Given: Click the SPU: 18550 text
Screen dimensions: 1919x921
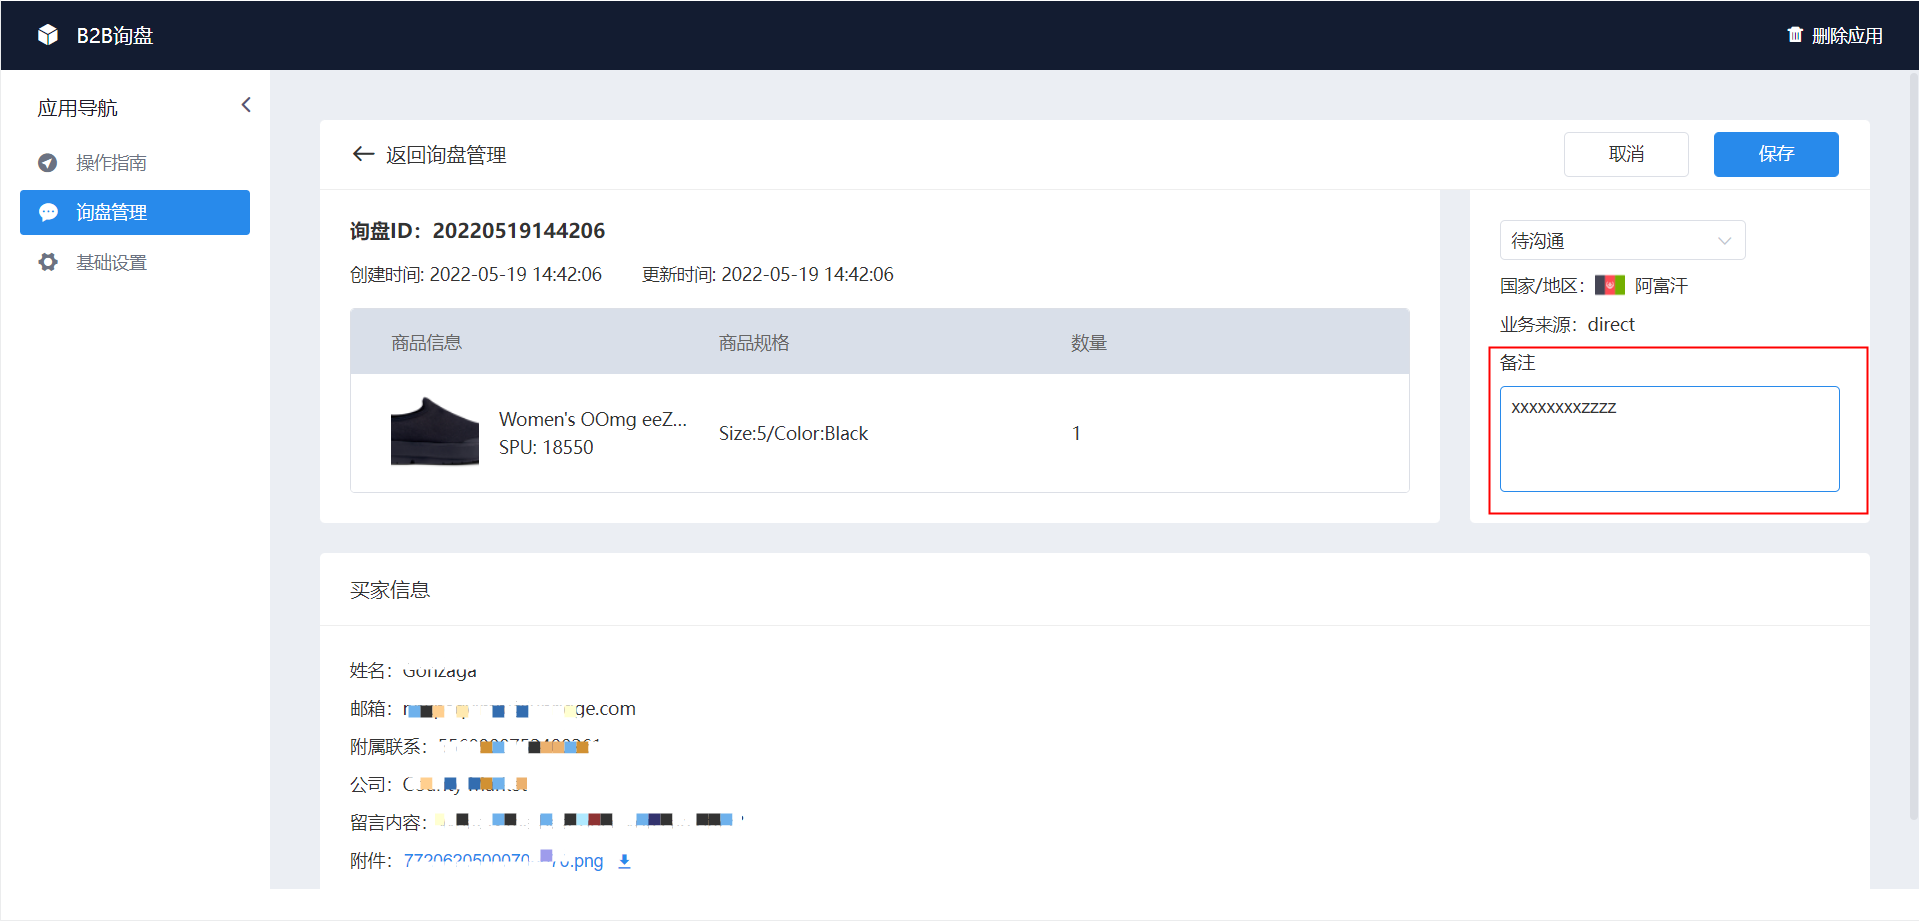Looking at the screenshot, I should (x=546, y=447).
